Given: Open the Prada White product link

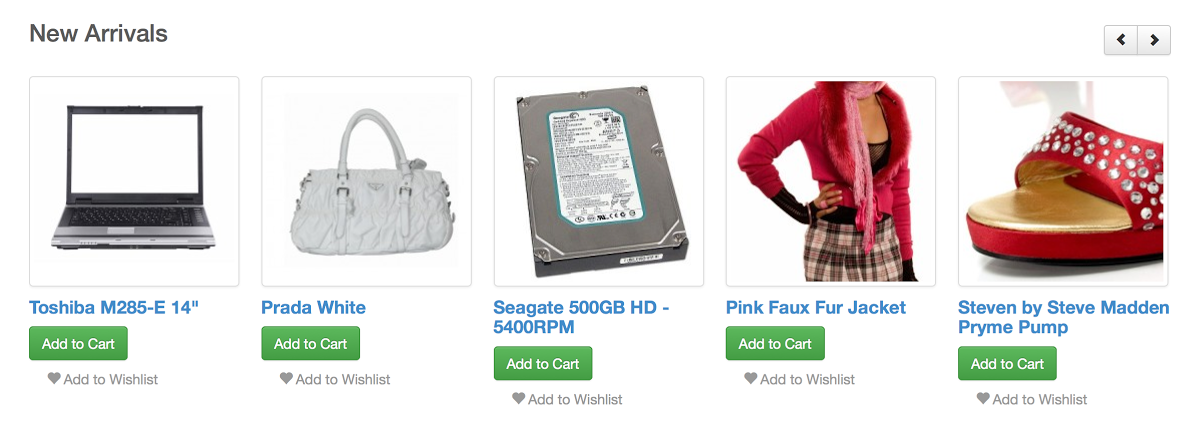Looking at the screenshot, I should coord(313,307).
